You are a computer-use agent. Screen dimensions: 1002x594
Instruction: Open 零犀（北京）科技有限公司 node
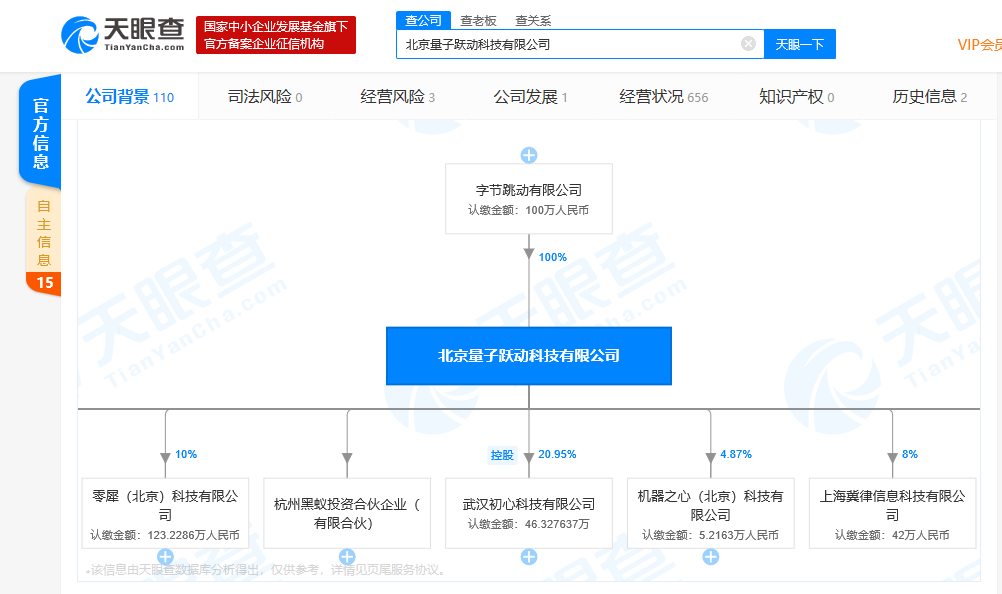[165, 513]
